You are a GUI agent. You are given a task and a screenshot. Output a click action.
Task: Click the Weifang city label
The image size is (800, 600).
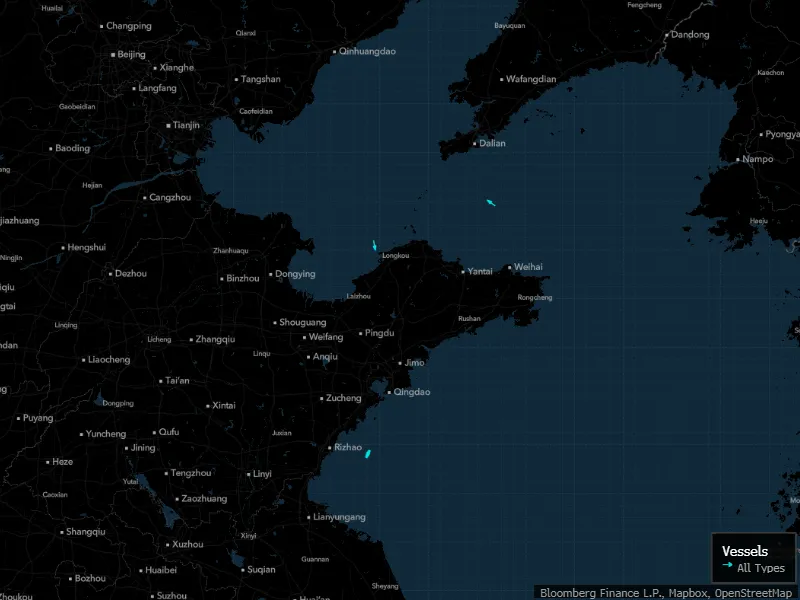click(326, 337)
